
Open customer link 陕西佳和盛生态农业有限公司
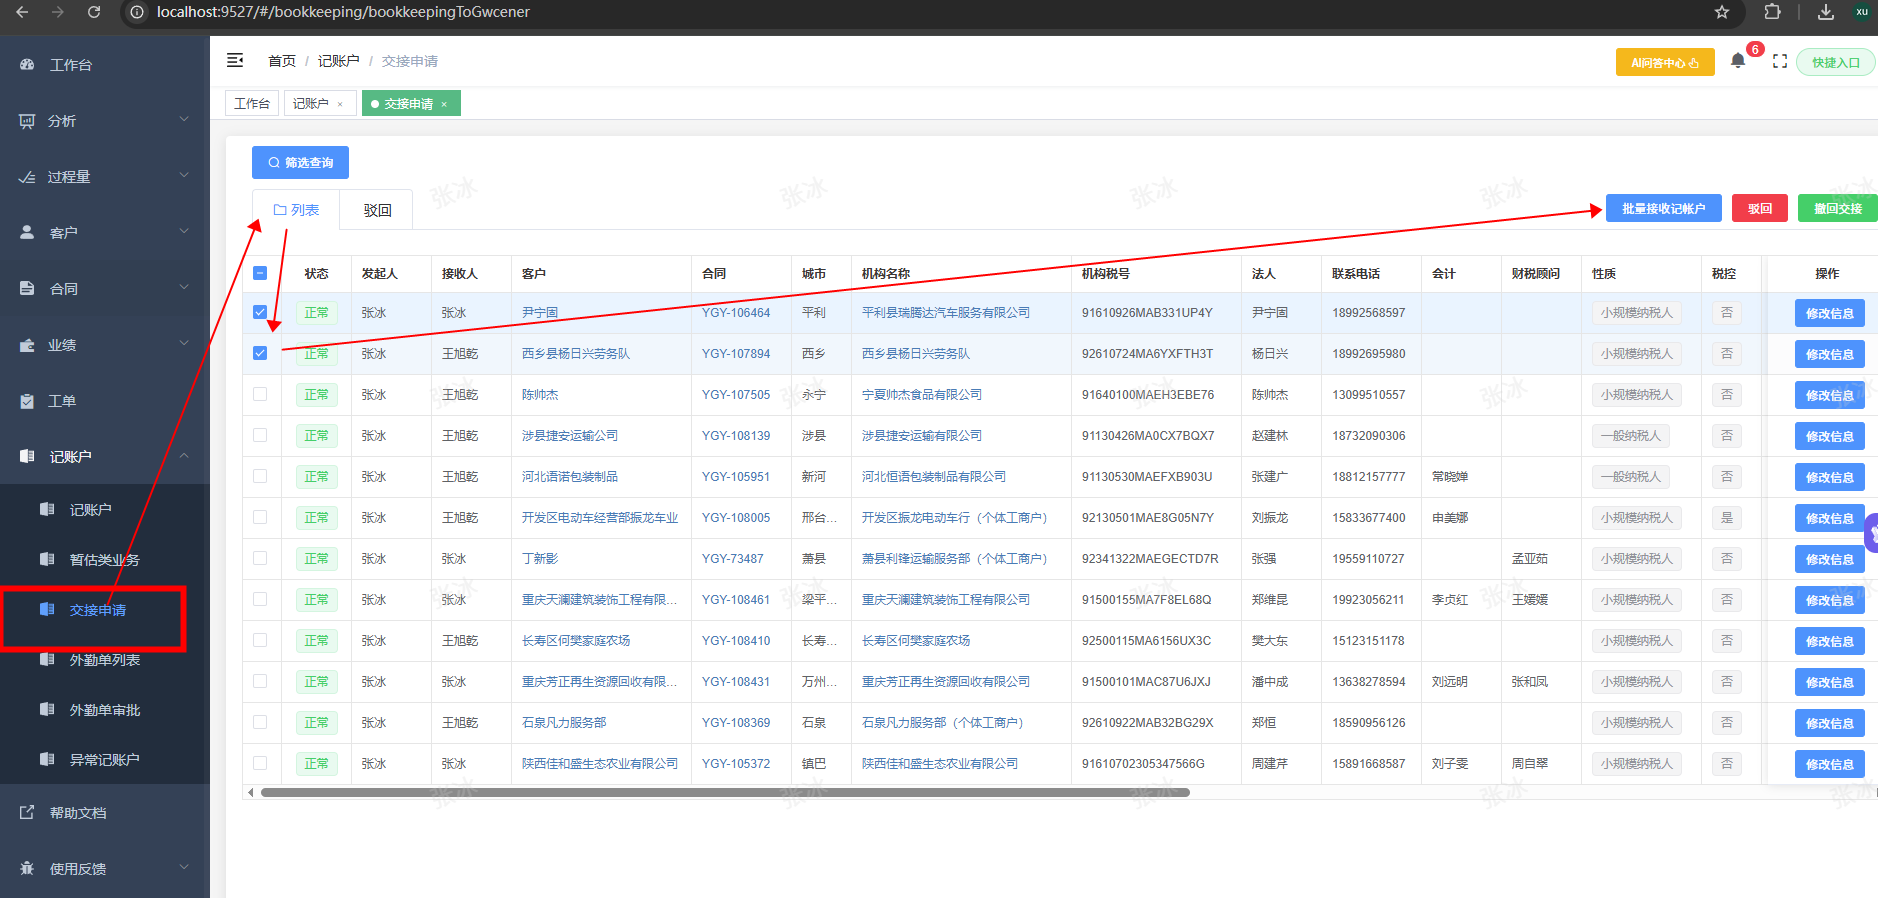pyautogui.click(x=600, y=764)
